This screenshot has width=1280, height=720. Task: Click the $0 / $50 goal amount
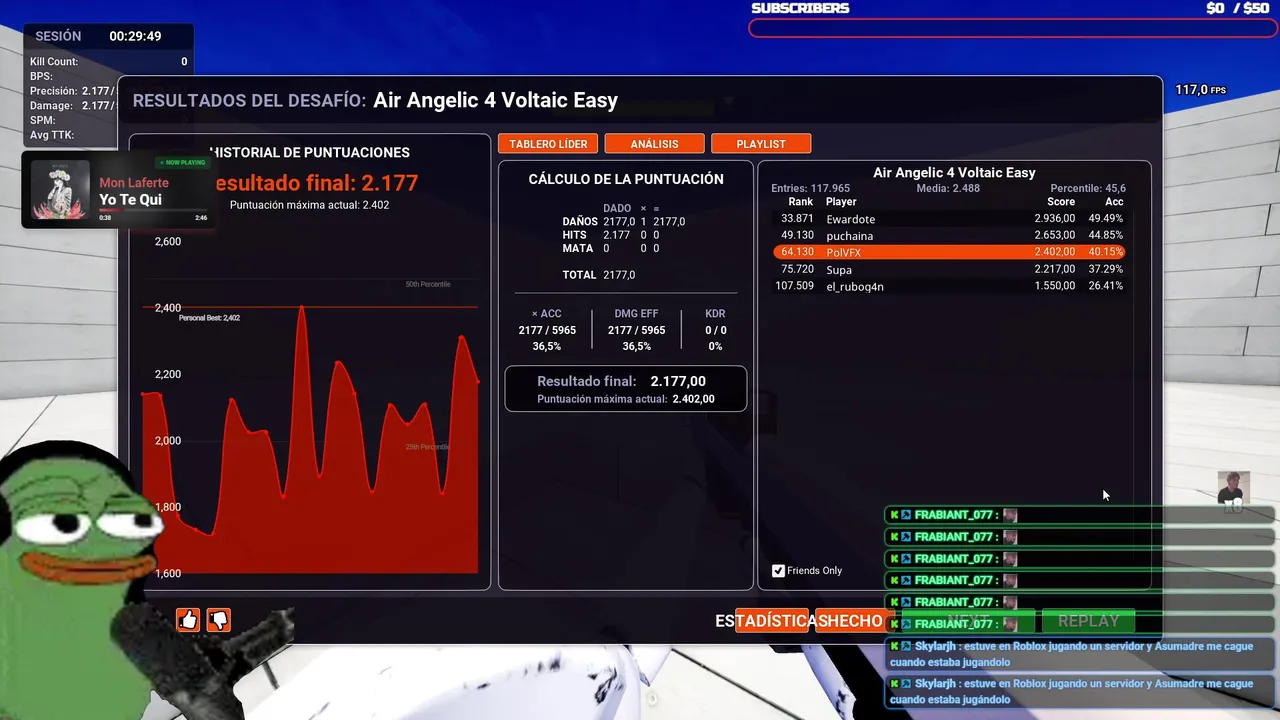(1237, 8)
